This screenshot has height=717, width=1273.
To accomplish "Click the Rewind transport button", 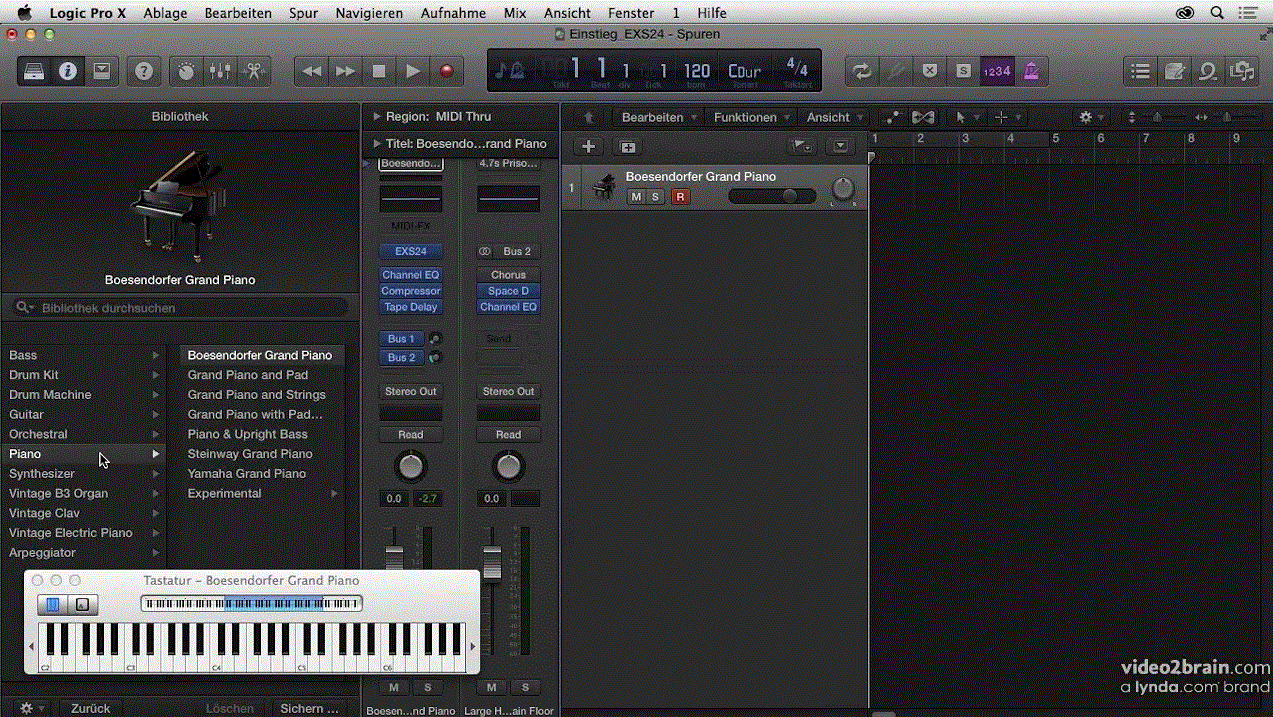I will pos(312,71).
